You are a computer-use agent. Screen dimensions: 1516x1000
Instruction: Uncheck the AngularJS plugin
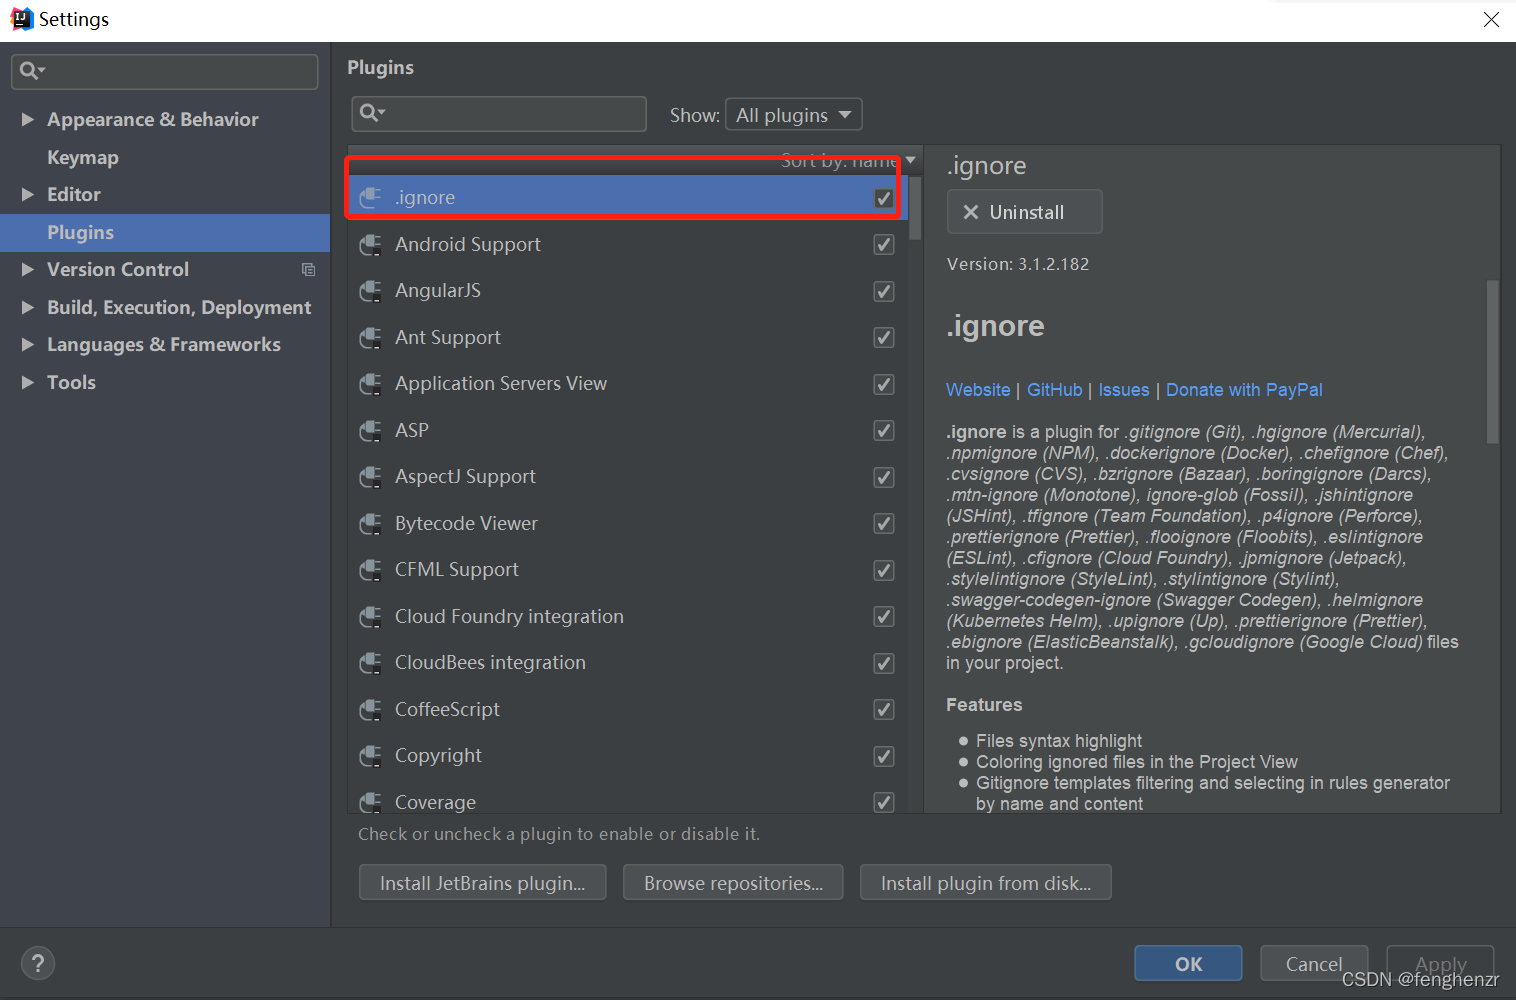(x=884, y=291)
